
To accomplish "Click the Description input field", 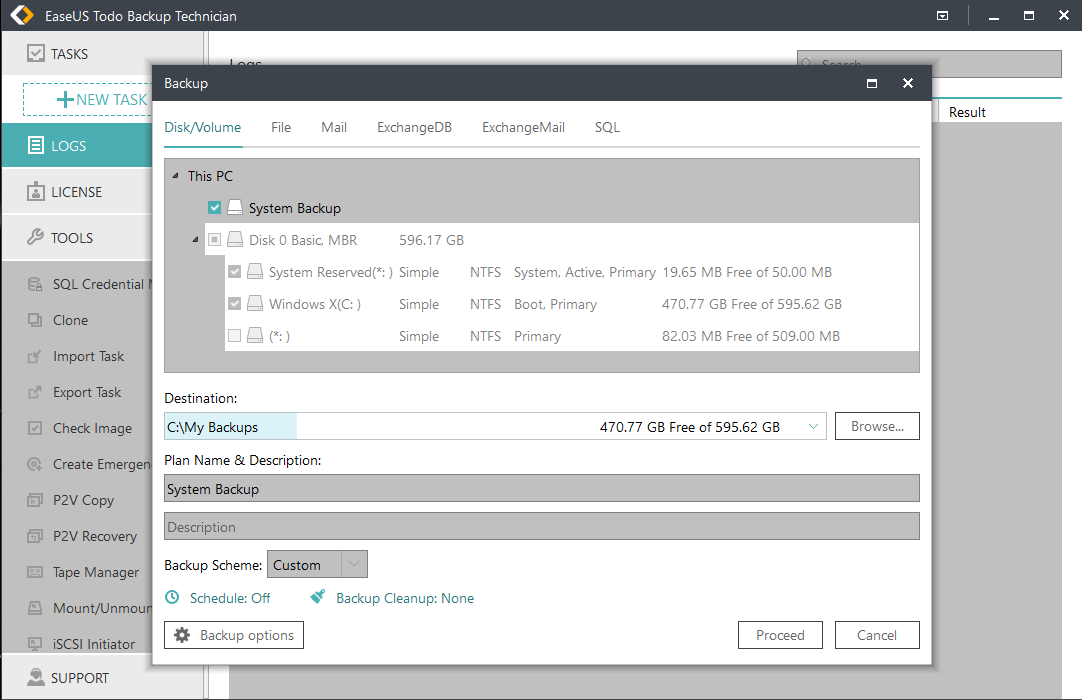I will pos(542,526).
